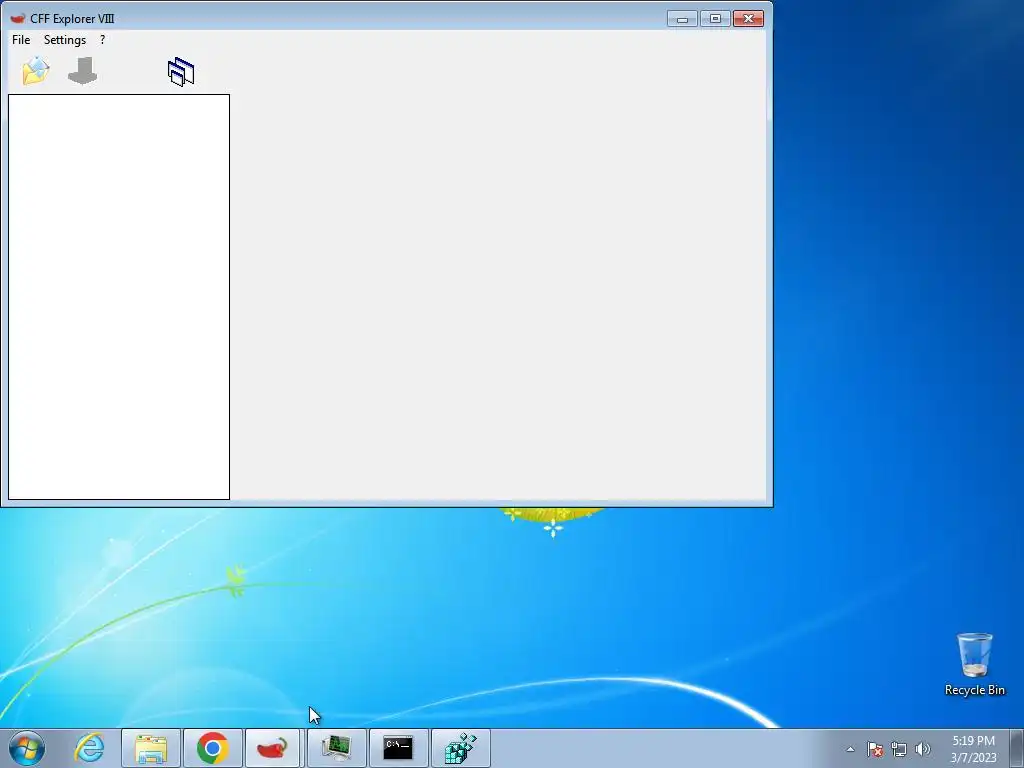Open Action Center flag icon
This screenshot has width=1024, height=768.
pyautogui.click(x=875, y=749)
